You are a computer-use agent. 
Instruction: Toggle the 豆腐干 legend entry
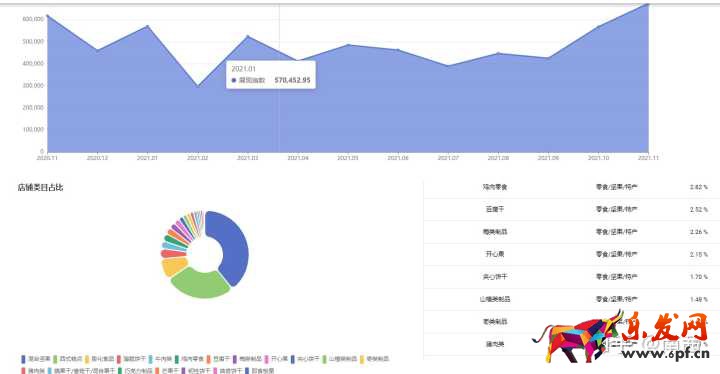coord(218,359)
